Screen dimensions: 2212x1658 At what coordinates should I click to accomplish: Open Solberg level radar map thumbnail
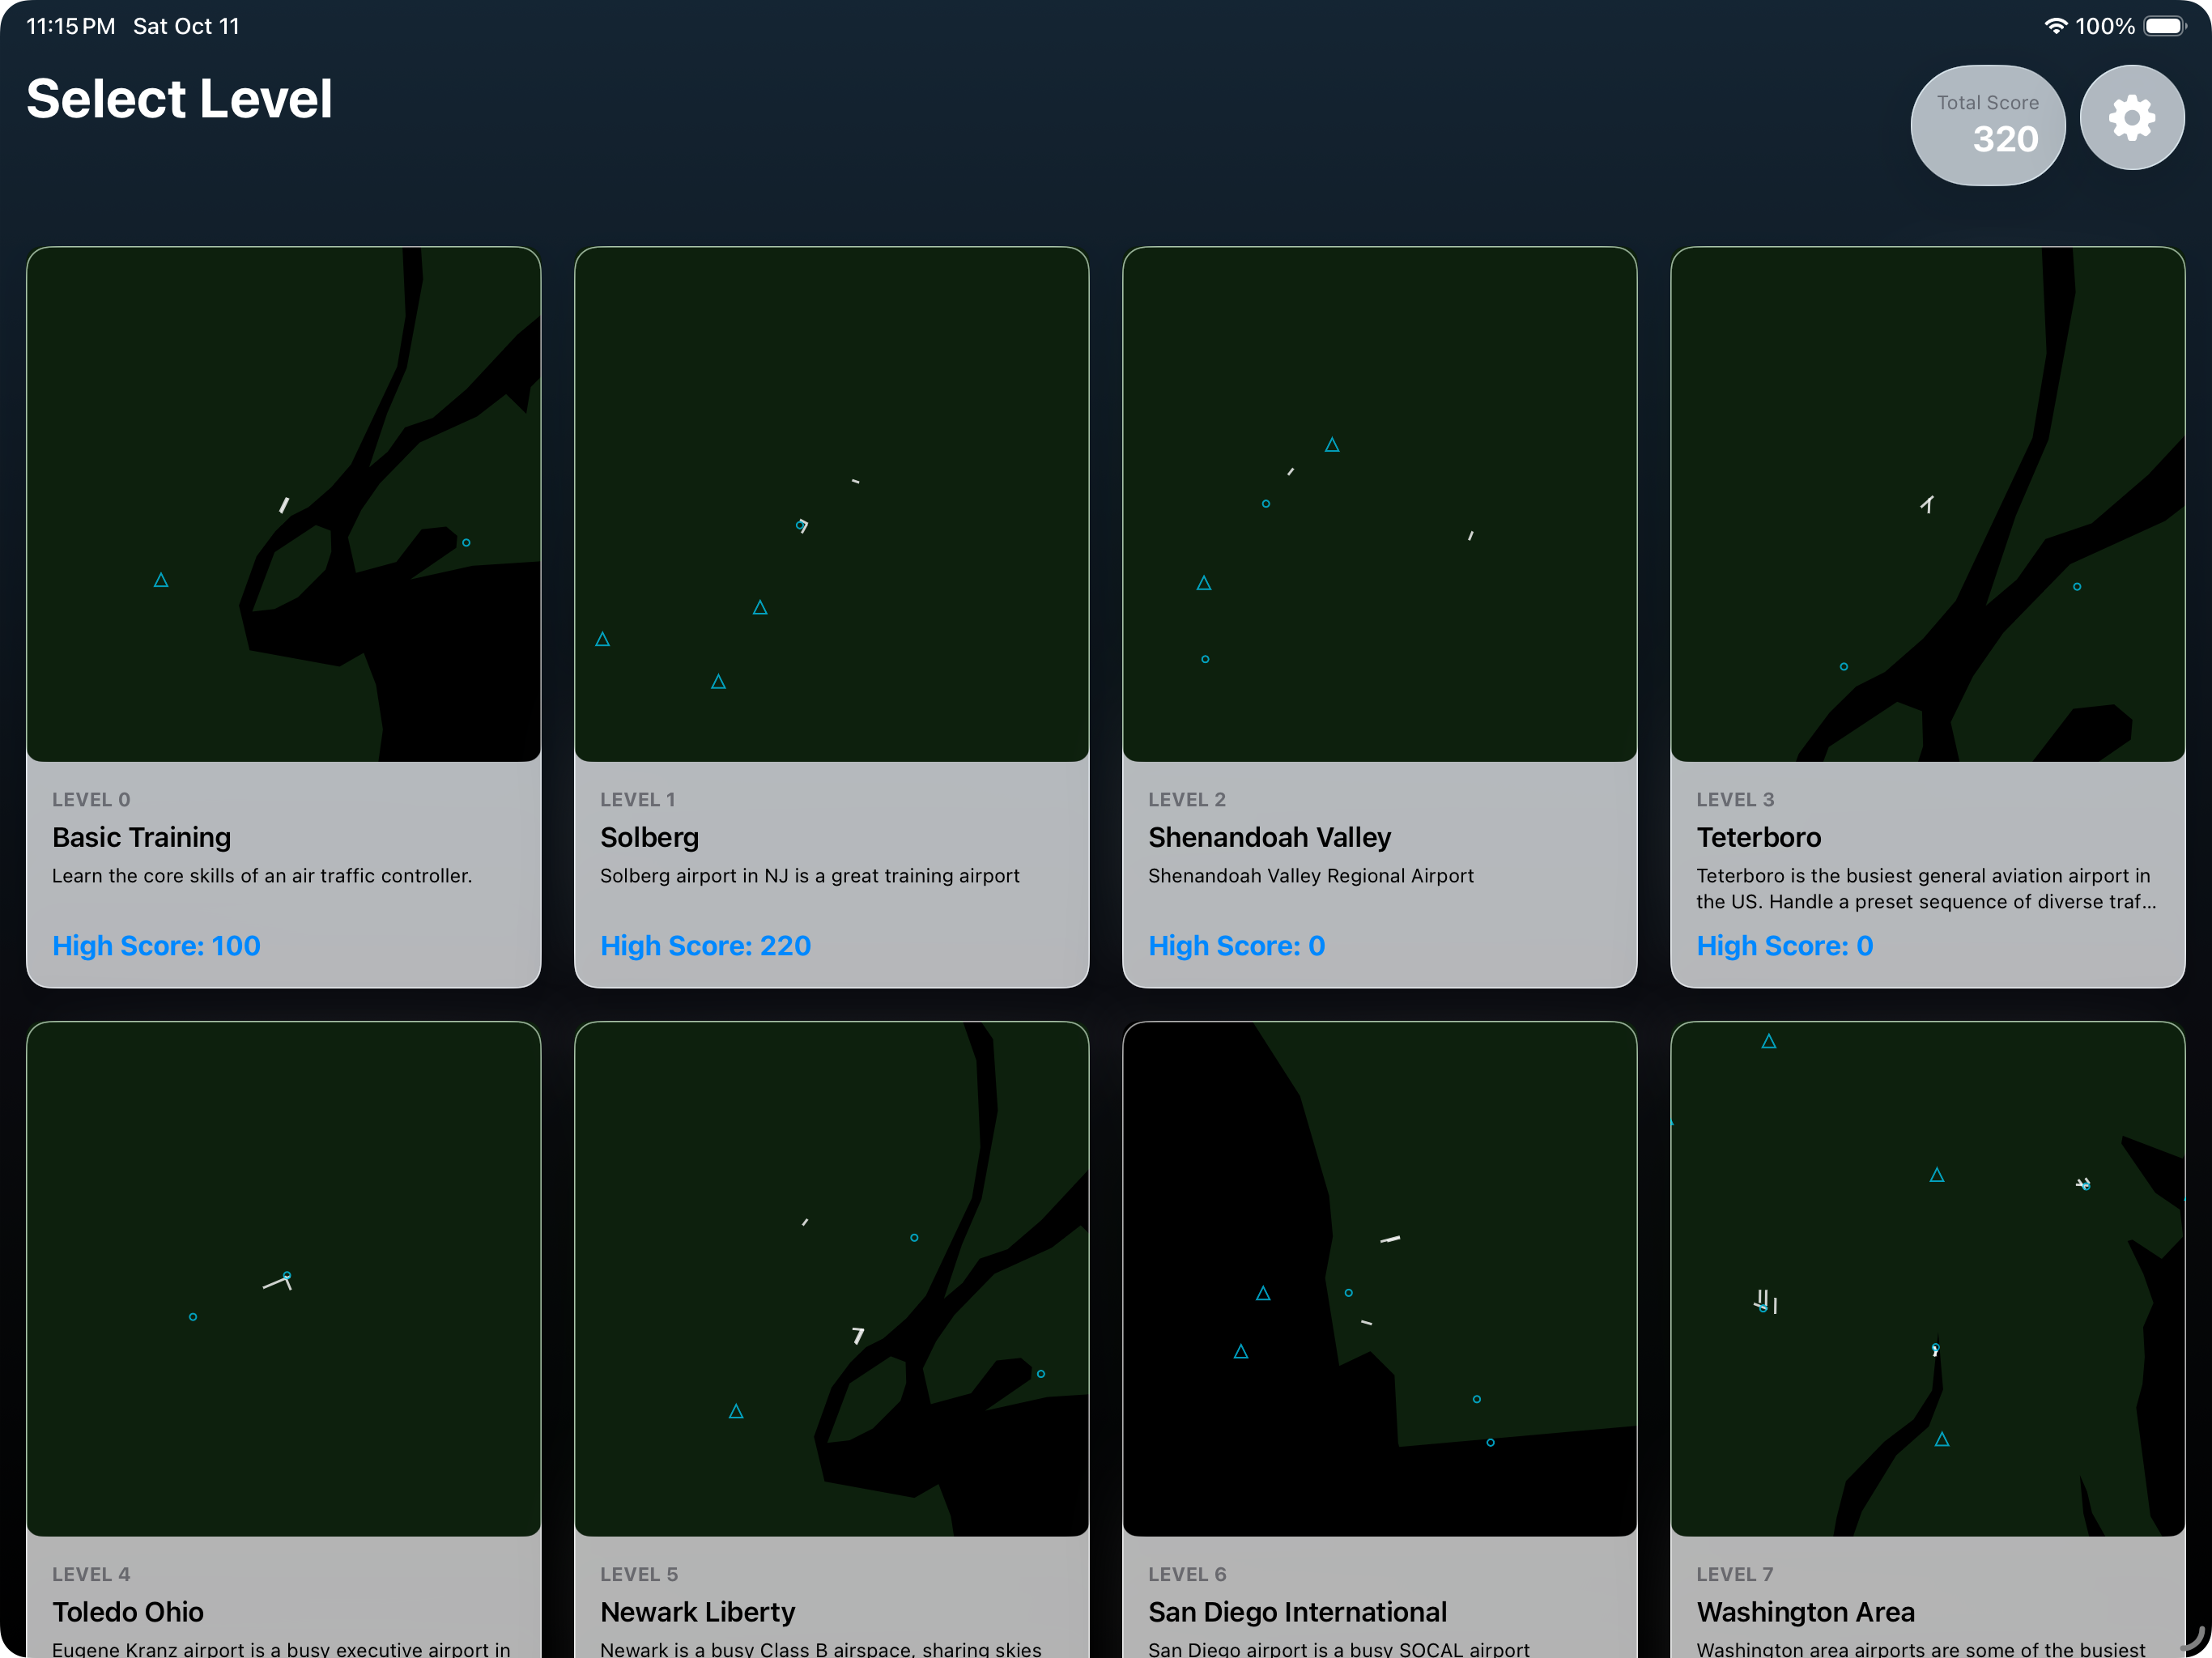831,504
